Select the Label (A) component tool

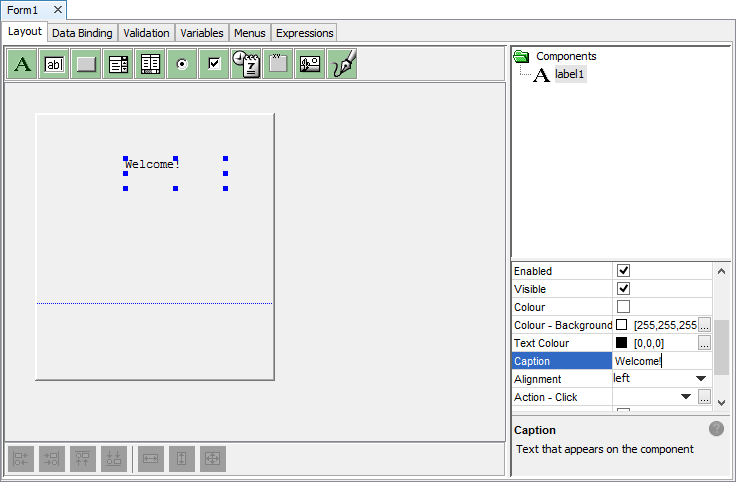coord(23,64)
